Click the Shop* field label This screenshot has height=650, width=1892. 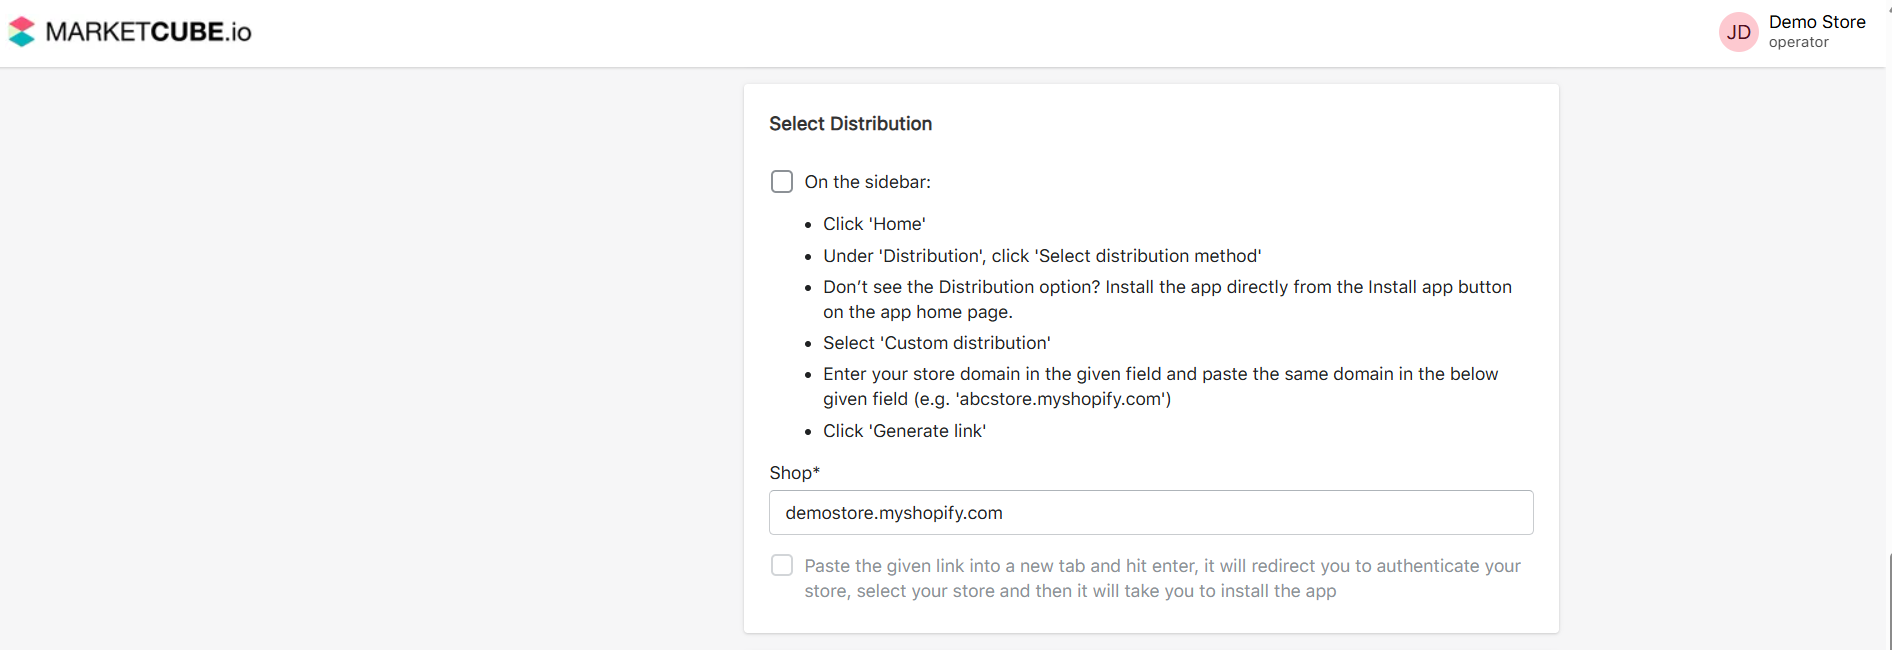click(794, 473)
